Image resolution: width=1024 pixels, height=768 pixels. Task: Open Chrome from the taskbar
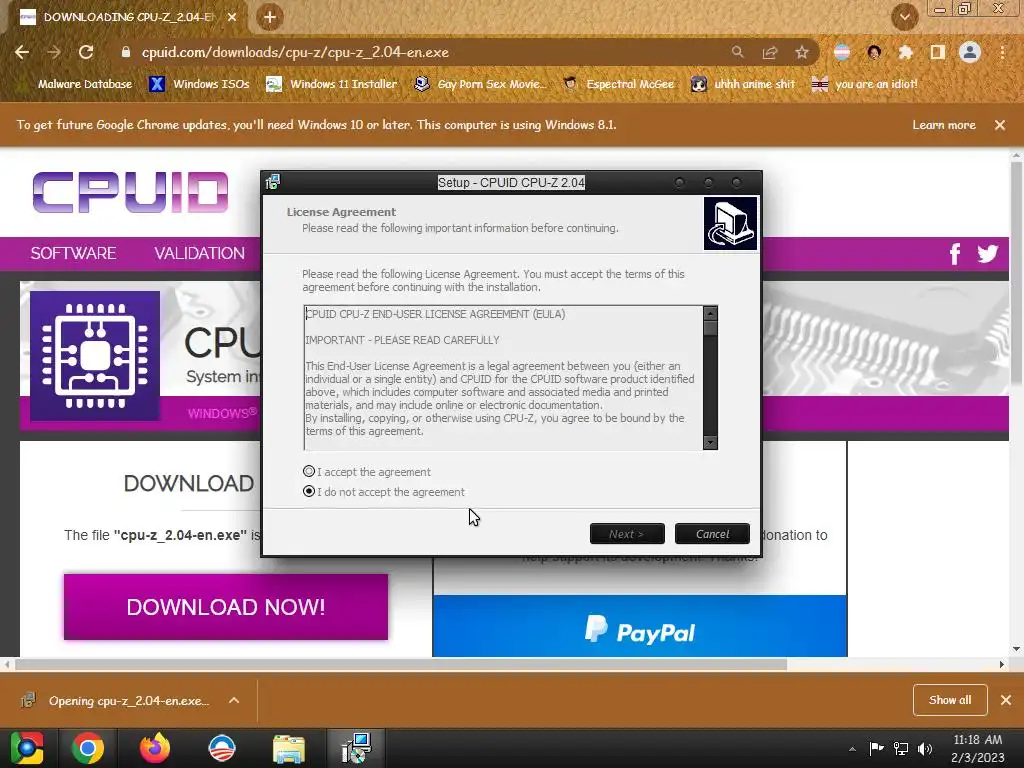[x=88, y=748]
